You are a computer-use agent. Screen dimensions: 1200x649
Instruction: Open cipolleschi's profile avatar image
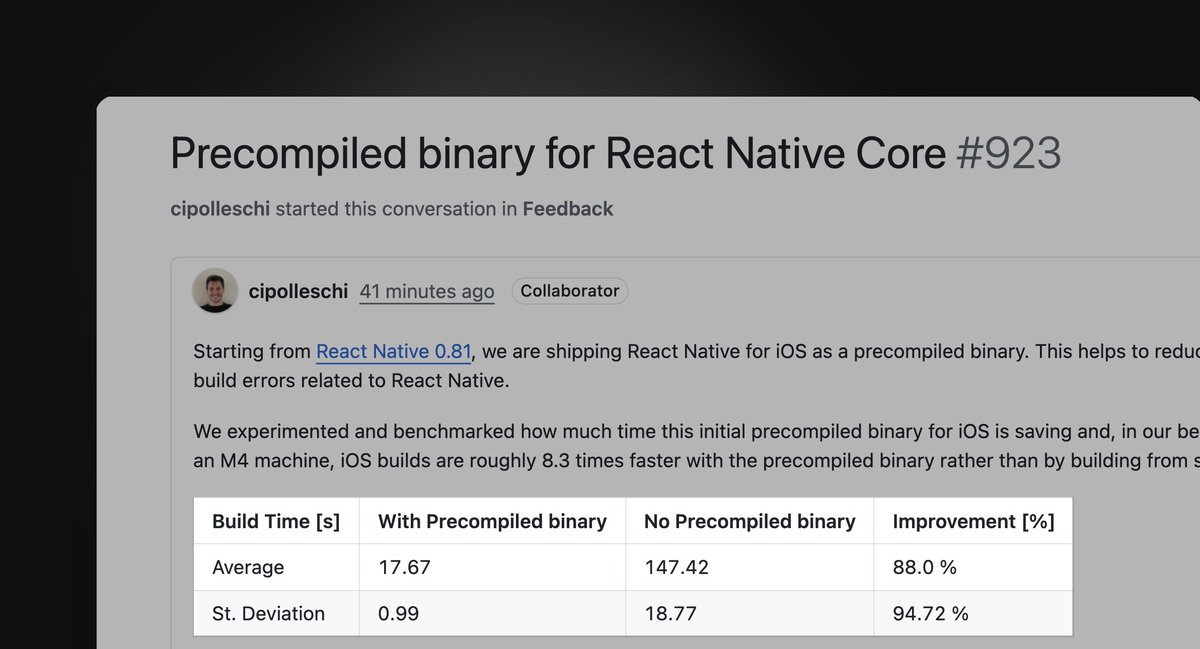pyautogui.click(x=215, y=291)
